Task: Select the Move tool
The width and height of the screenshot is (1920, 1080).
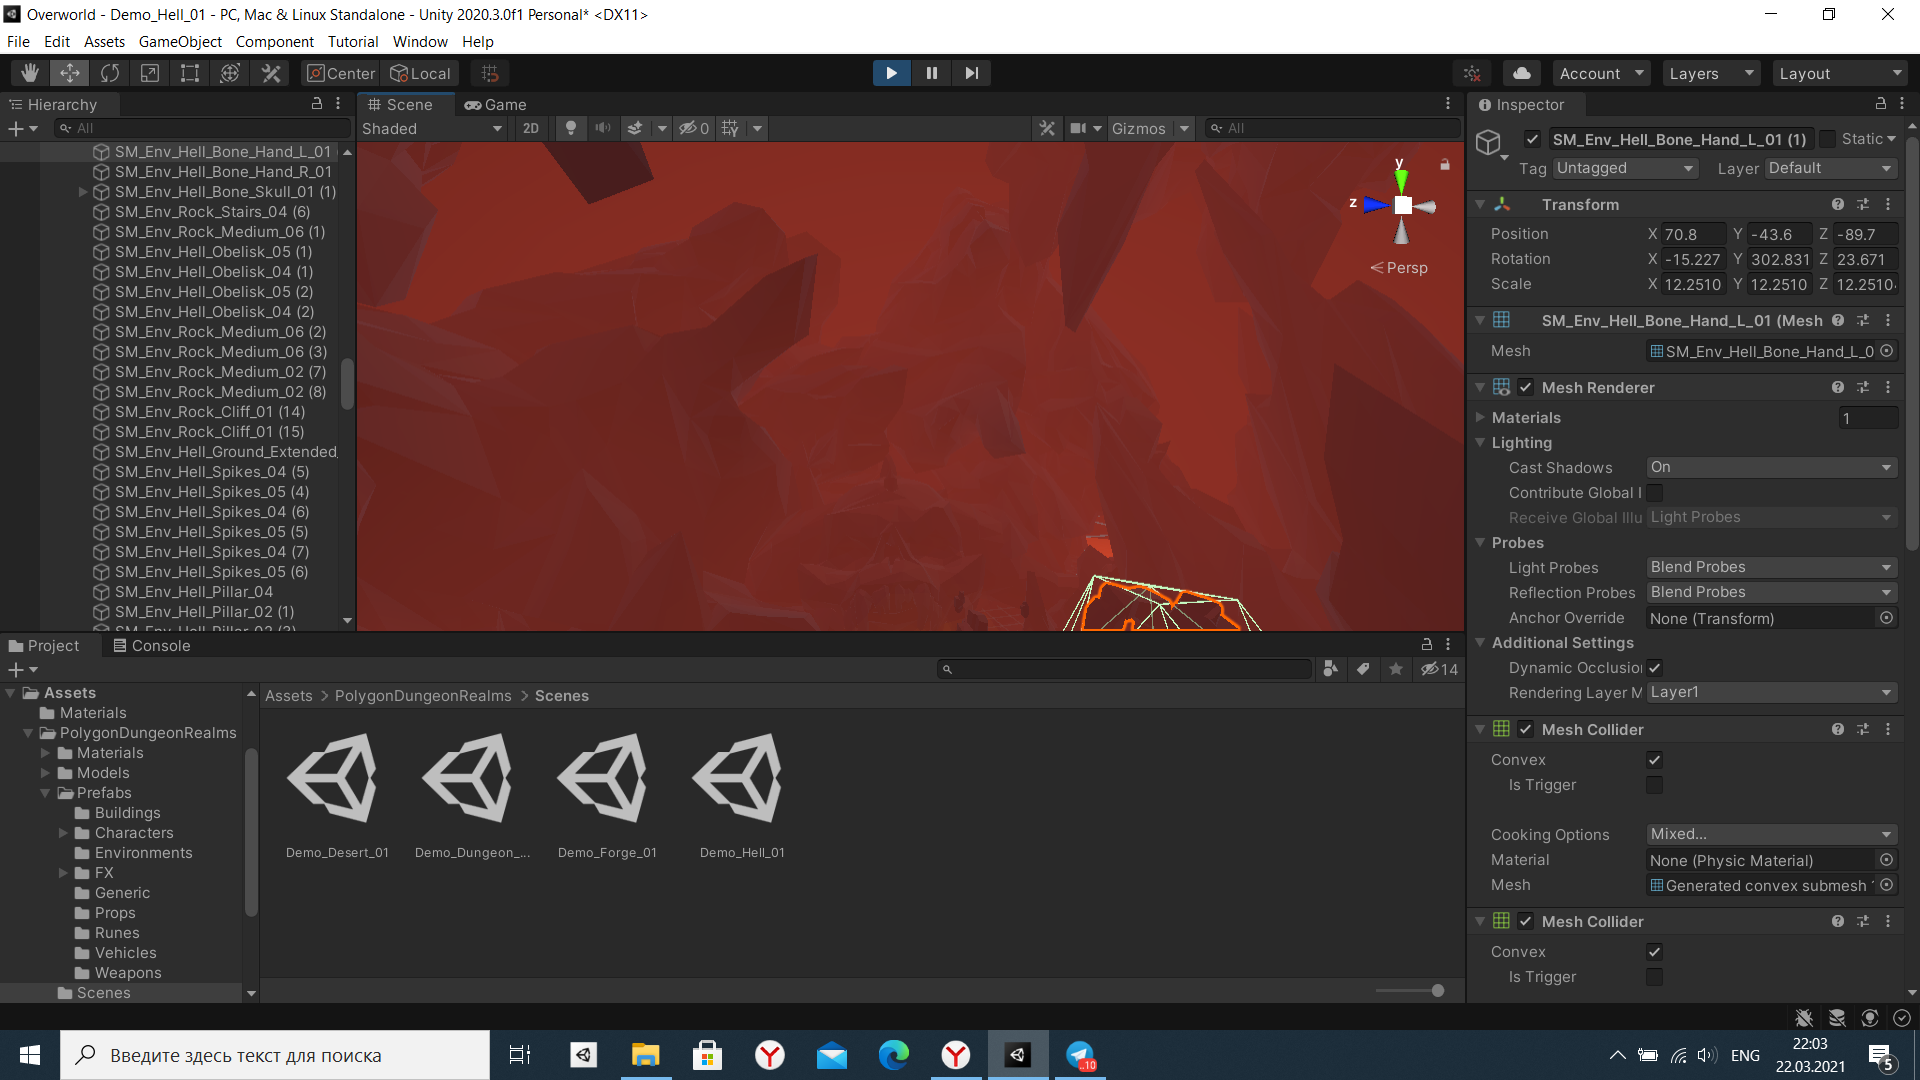Action: (70, 73)
